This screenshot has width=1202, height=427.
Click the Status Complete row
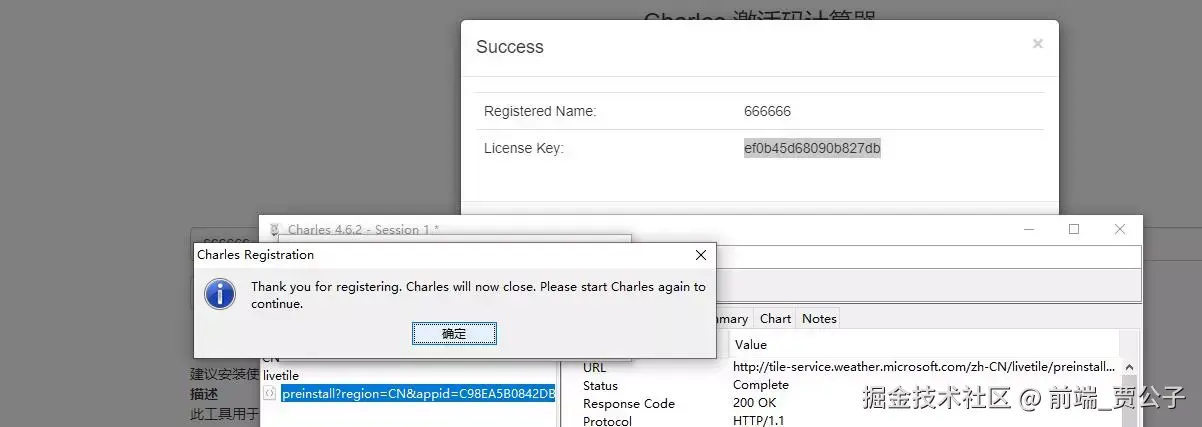[x=850, y=385]
